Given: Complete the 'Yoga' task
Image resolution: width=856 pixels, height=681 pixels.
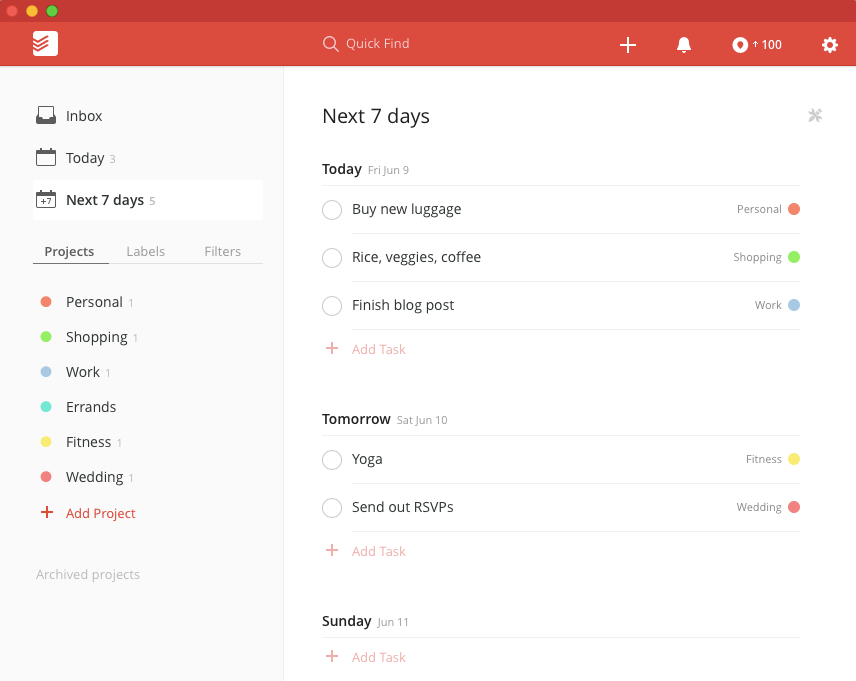Looking at the screenshot, I should (x=332, y=460).
